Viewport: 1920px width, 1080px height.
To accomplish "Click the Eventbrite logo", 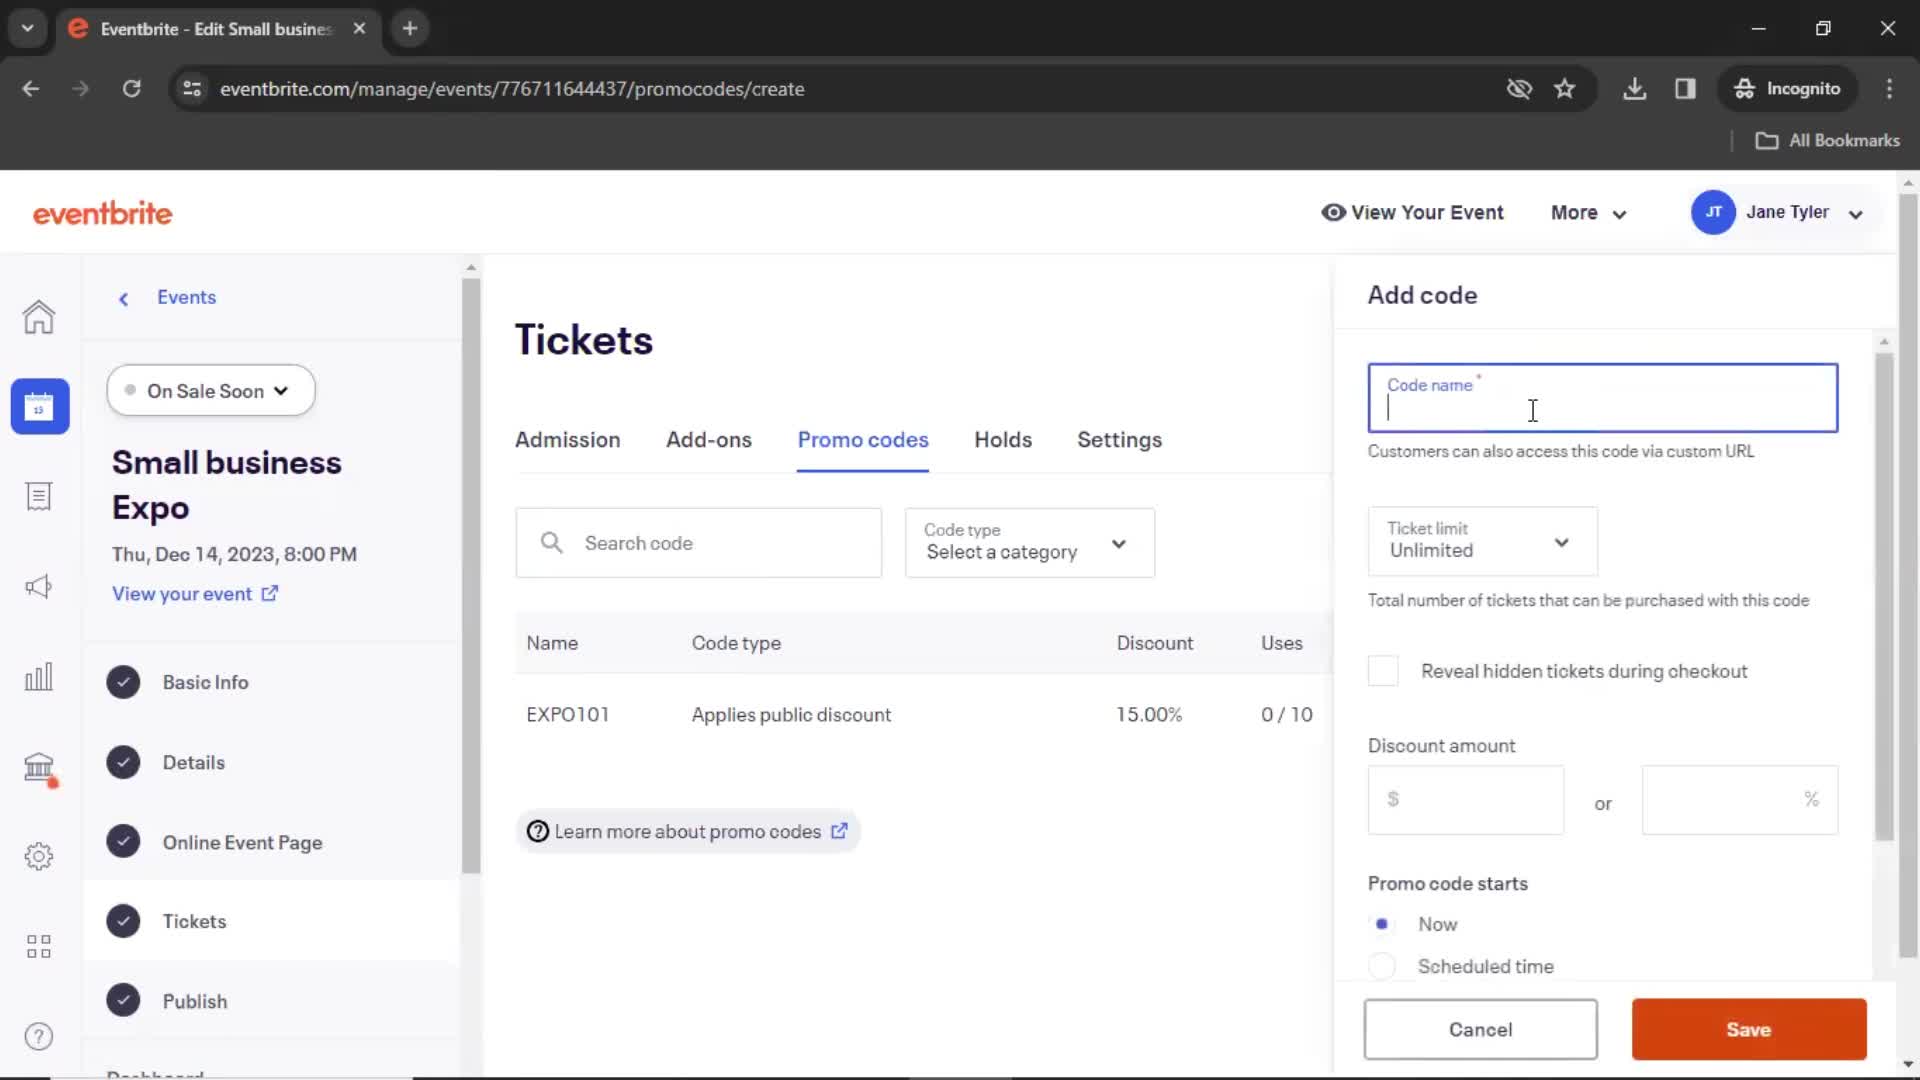I will (103, 213).
